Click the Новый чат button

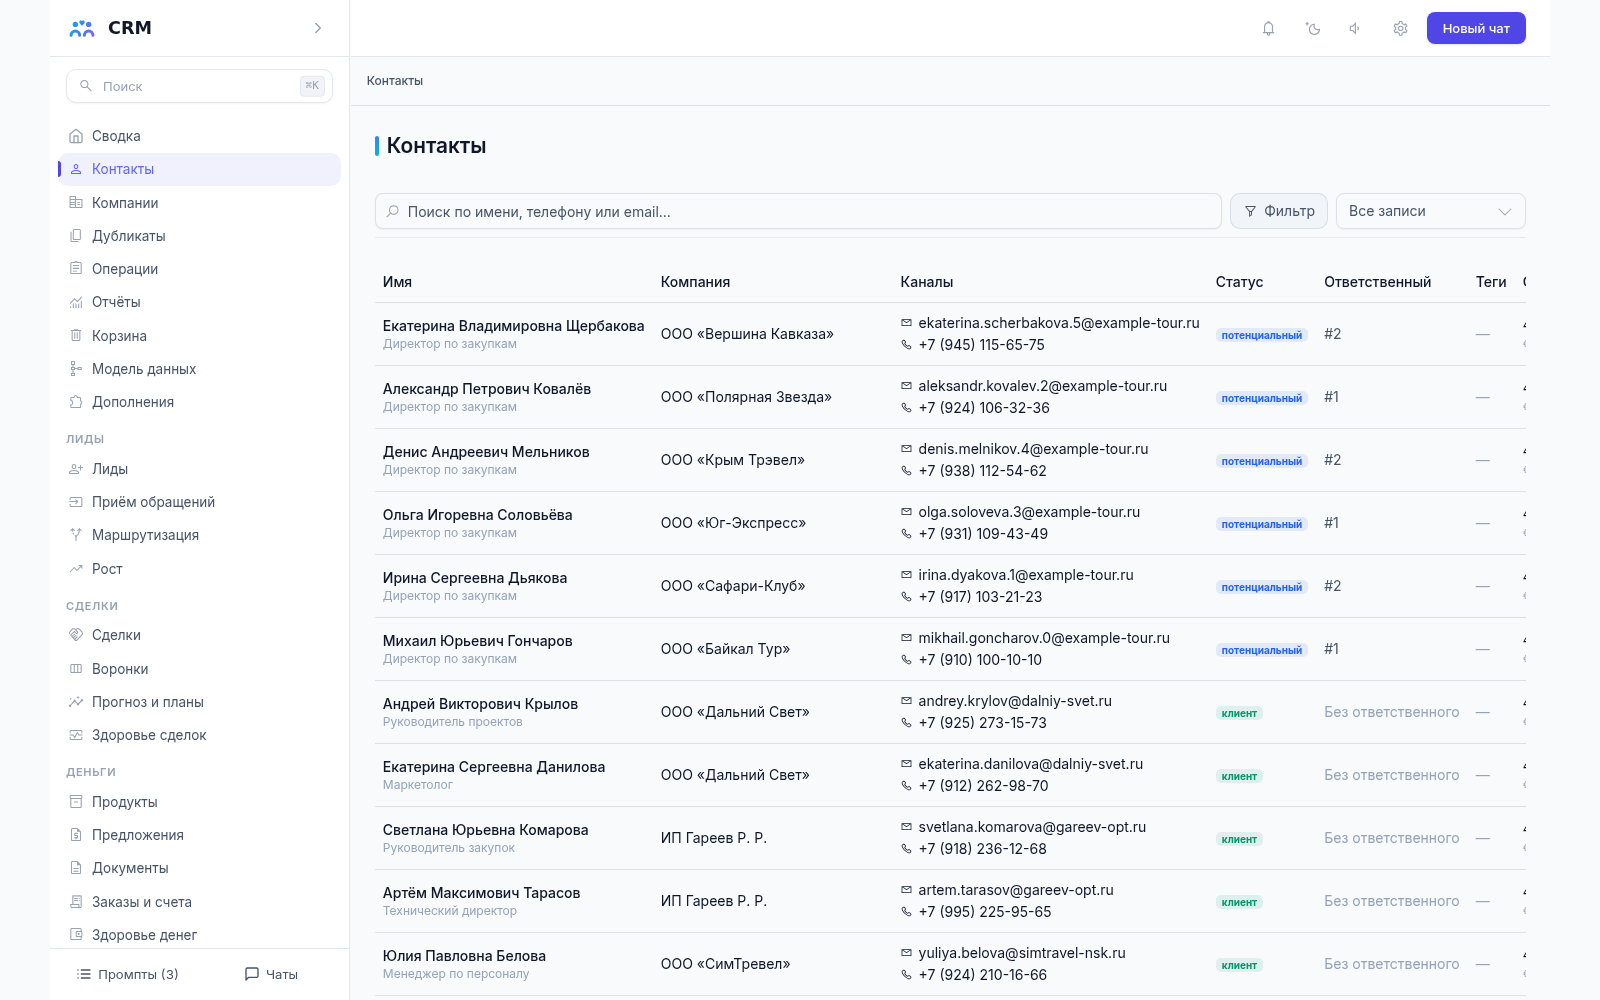pyautogui.click(x=1476, y=28)
